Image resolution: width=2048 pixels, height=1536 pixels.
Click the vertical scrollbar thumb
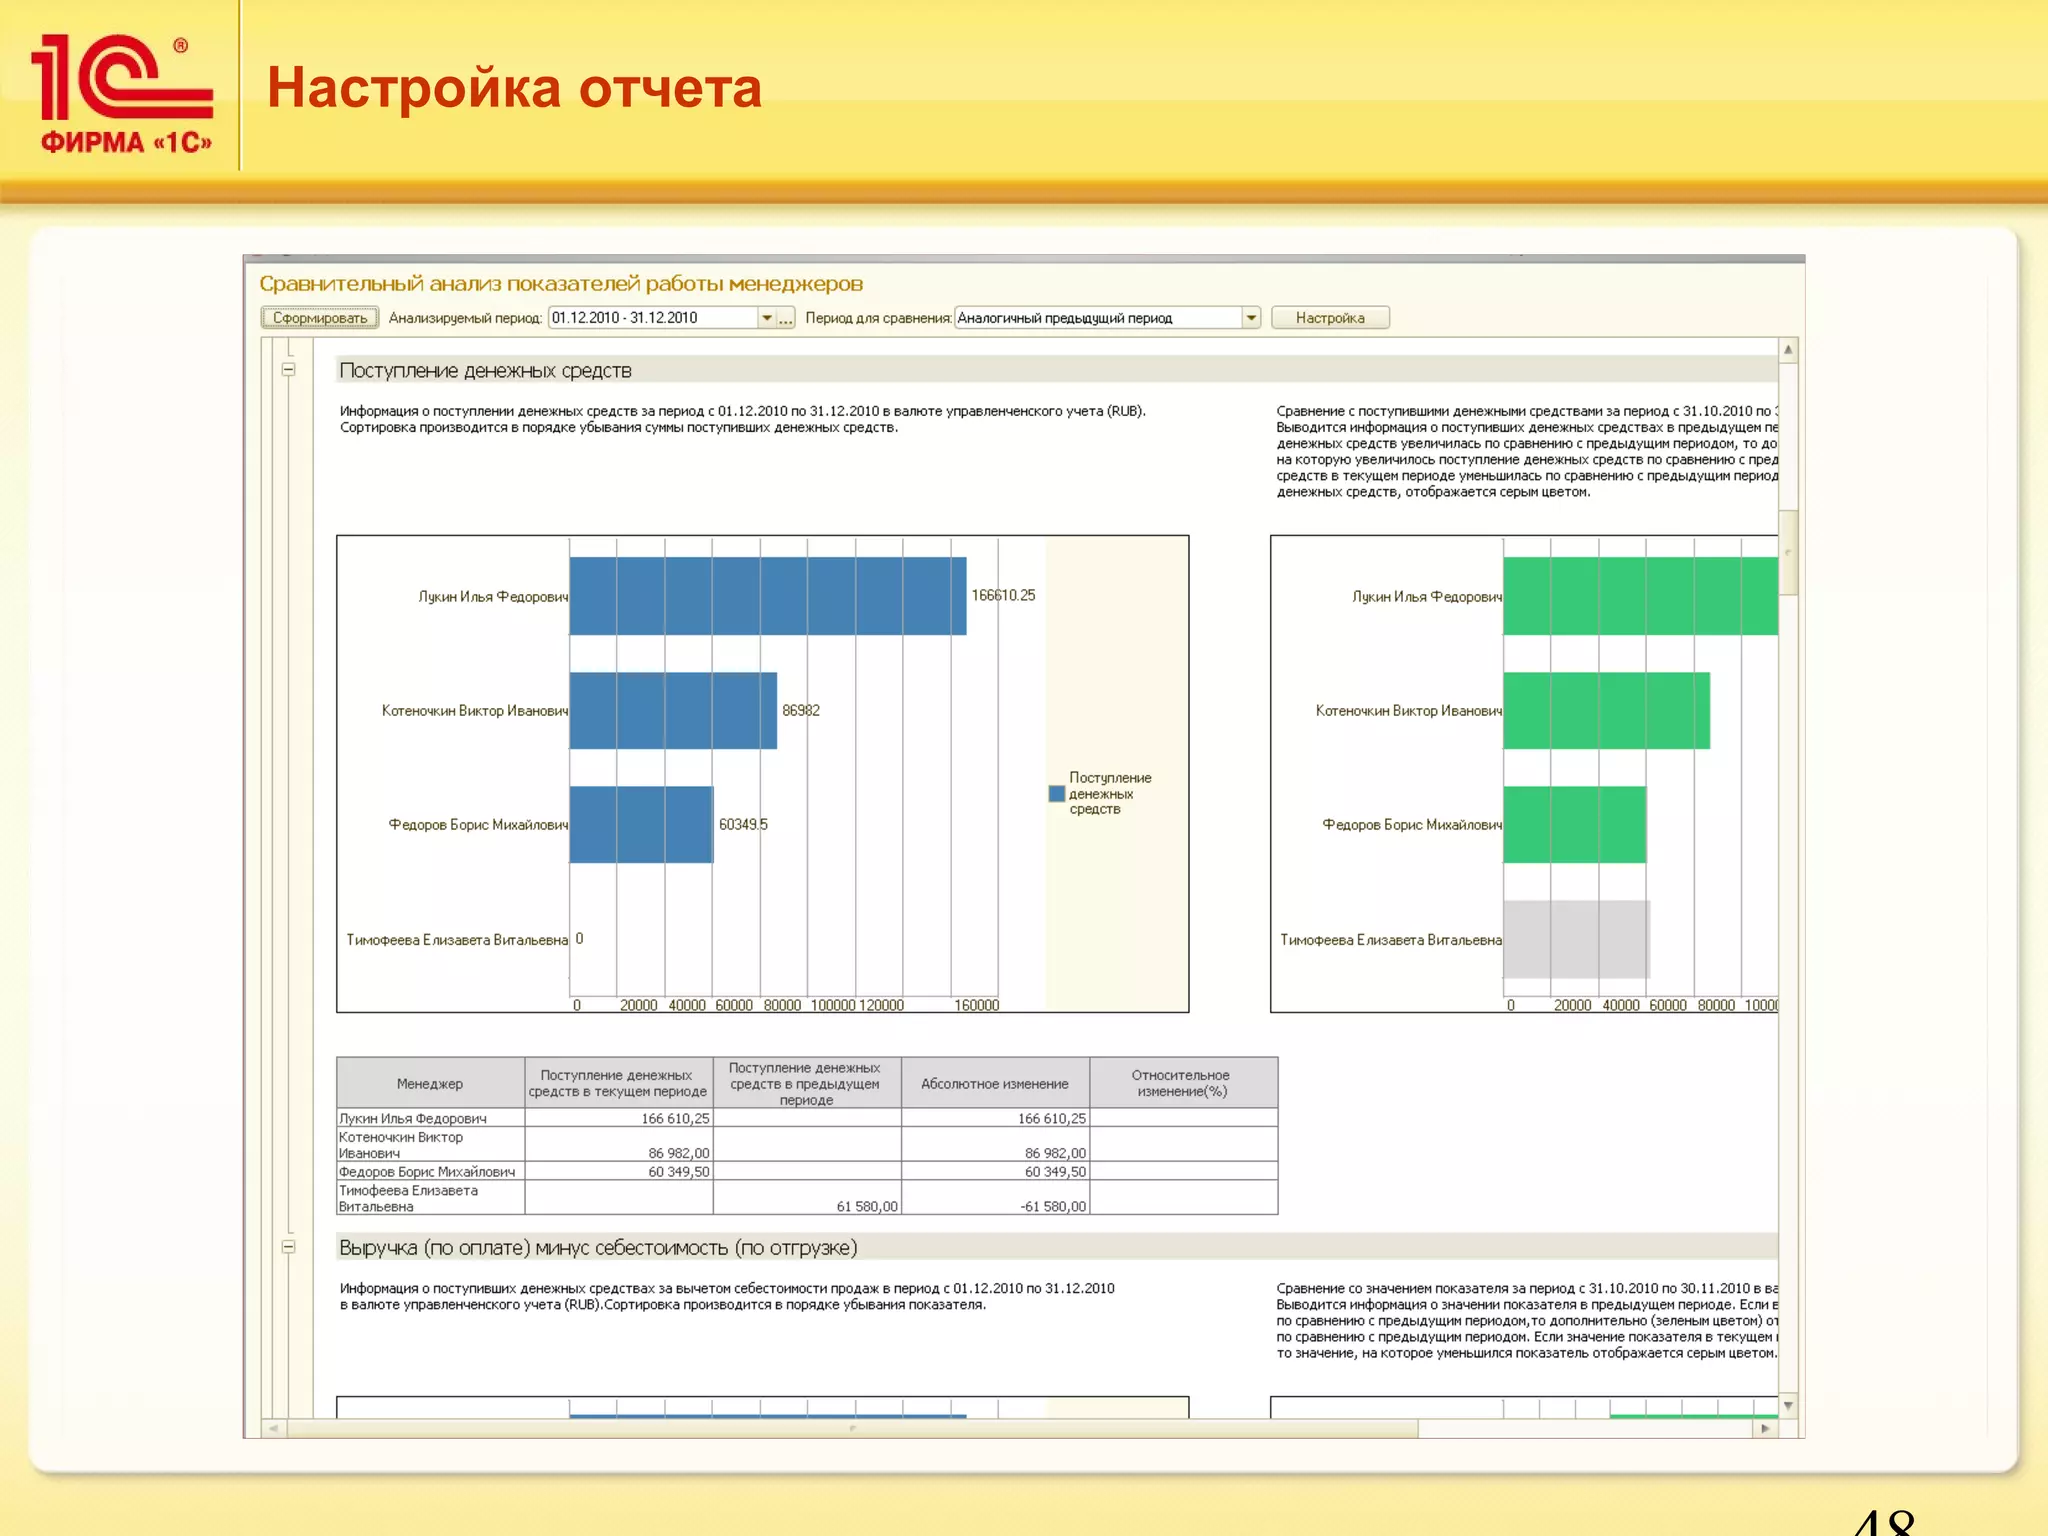coord(1788,552)
